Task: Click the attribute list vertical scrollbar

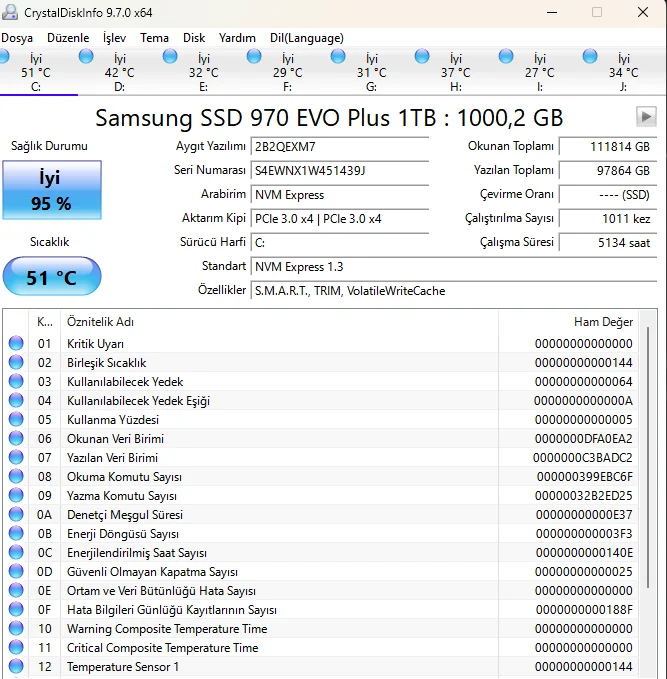Action: click(648, 455)
